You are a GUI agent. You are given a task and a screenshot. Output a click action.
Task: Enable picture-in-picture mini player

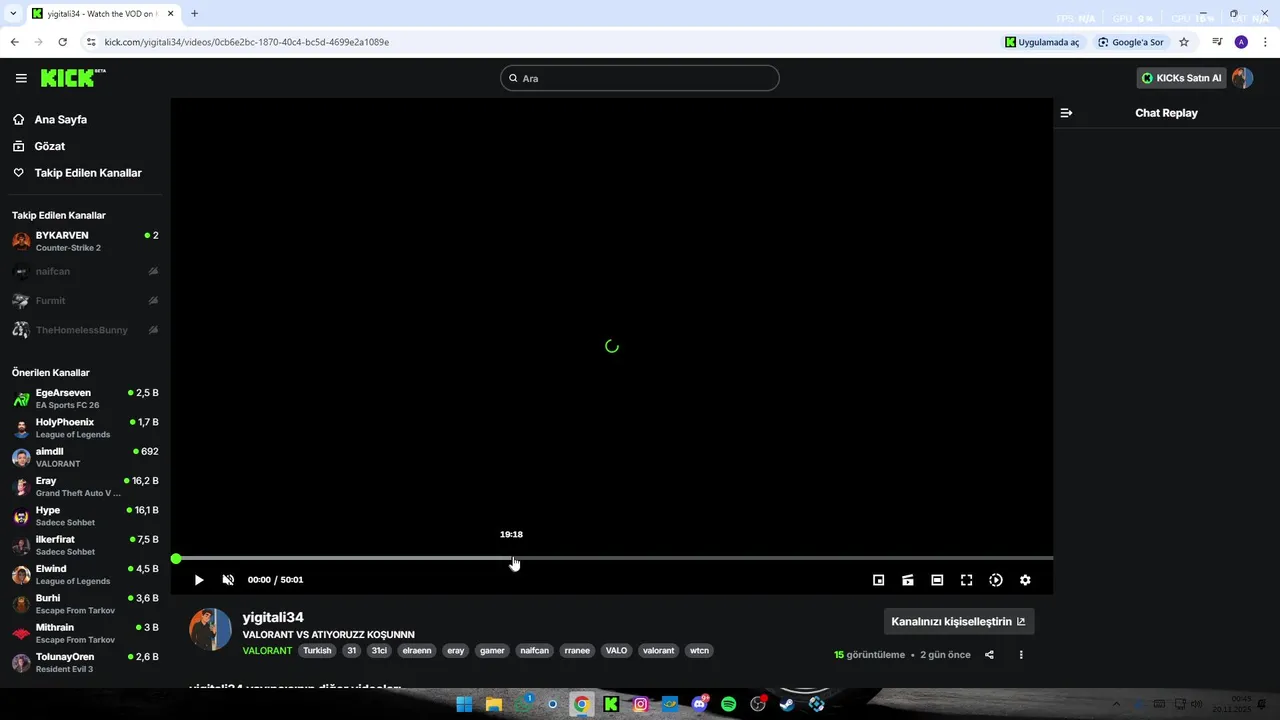pos(879,580)
